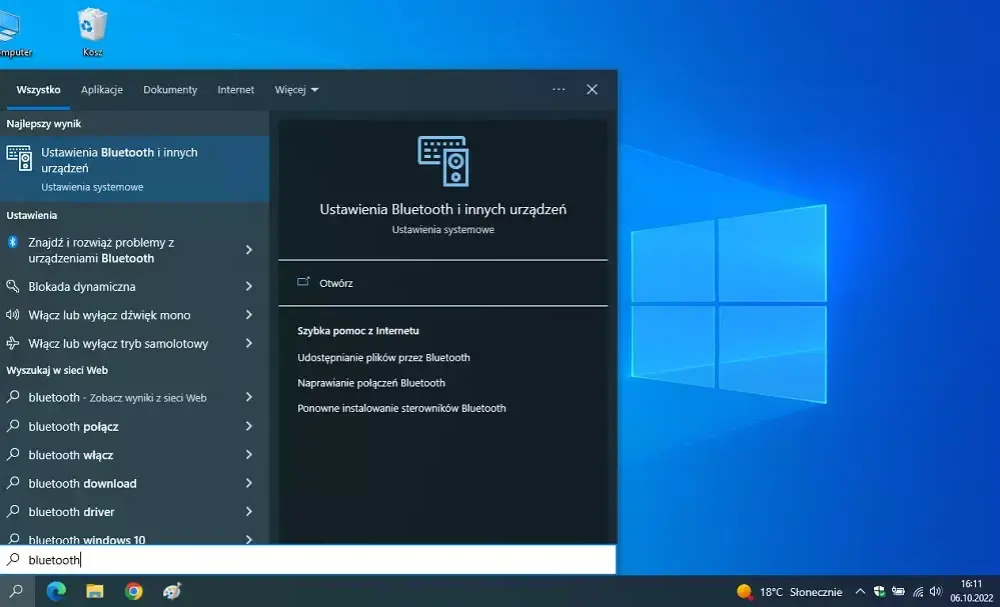
Task: Click the volume speaker tray icon
Action: coord(936,592)
